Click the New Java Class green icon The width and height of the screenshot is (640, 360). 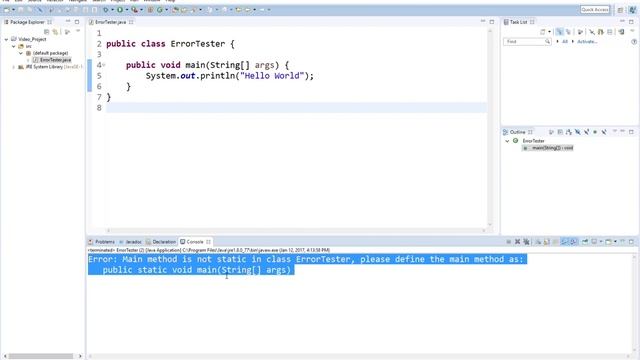tap(160, 9)
